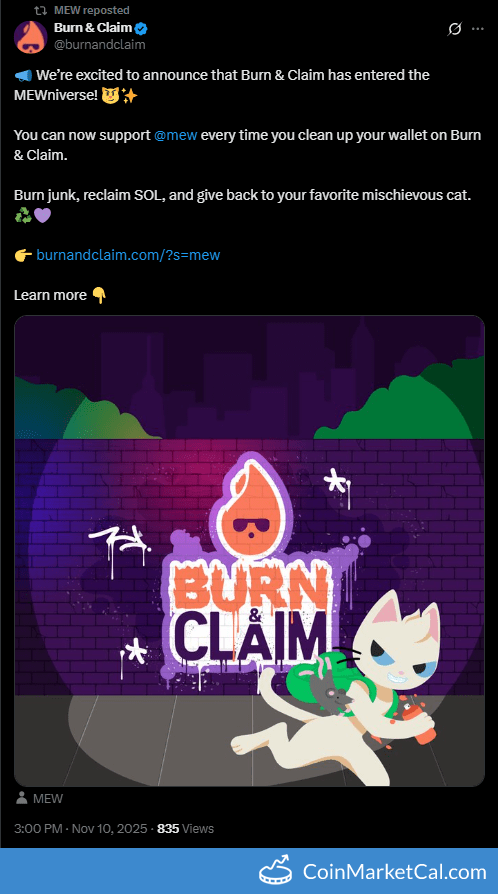This screenshot has width=498, height=894.
Task: Click the CoinMarketCal.com watermark text
Action: pyautogui.click(x=394, y=872)
